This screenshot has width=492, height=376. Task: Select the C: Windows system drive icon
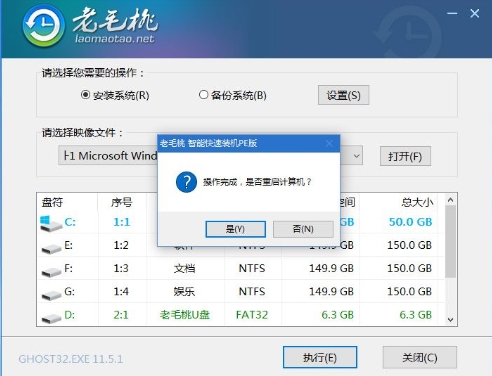tap(50, 223)
